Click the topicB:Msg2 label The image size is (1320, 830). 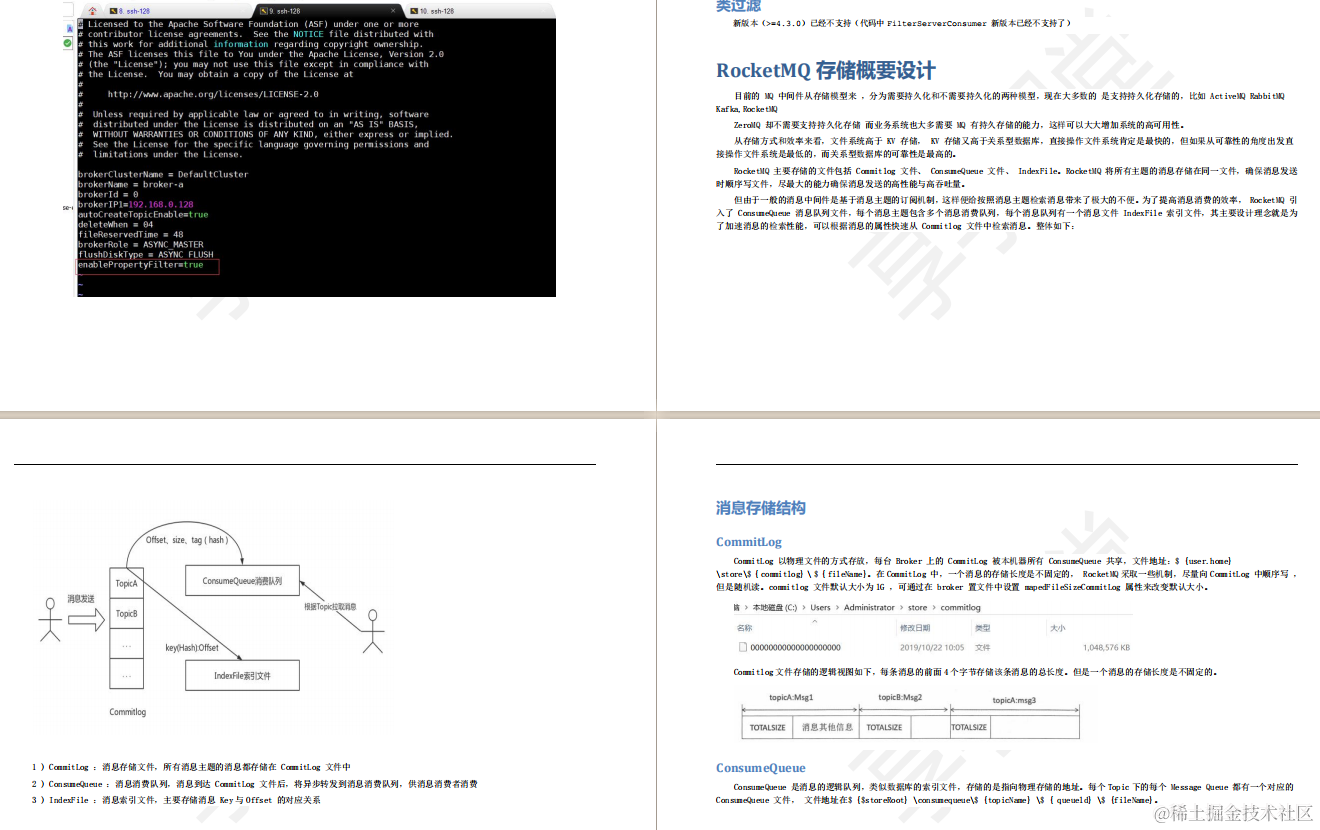900,697
